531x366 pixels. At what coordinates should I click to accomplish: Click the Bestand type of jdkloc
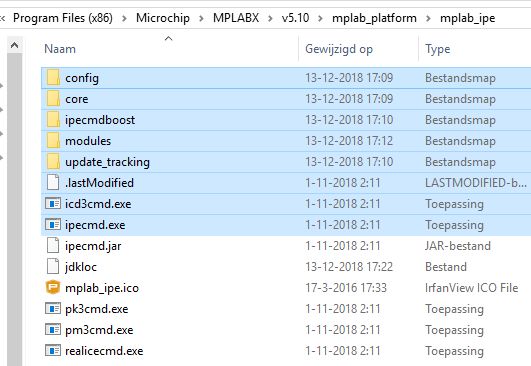tap(446, 267)
